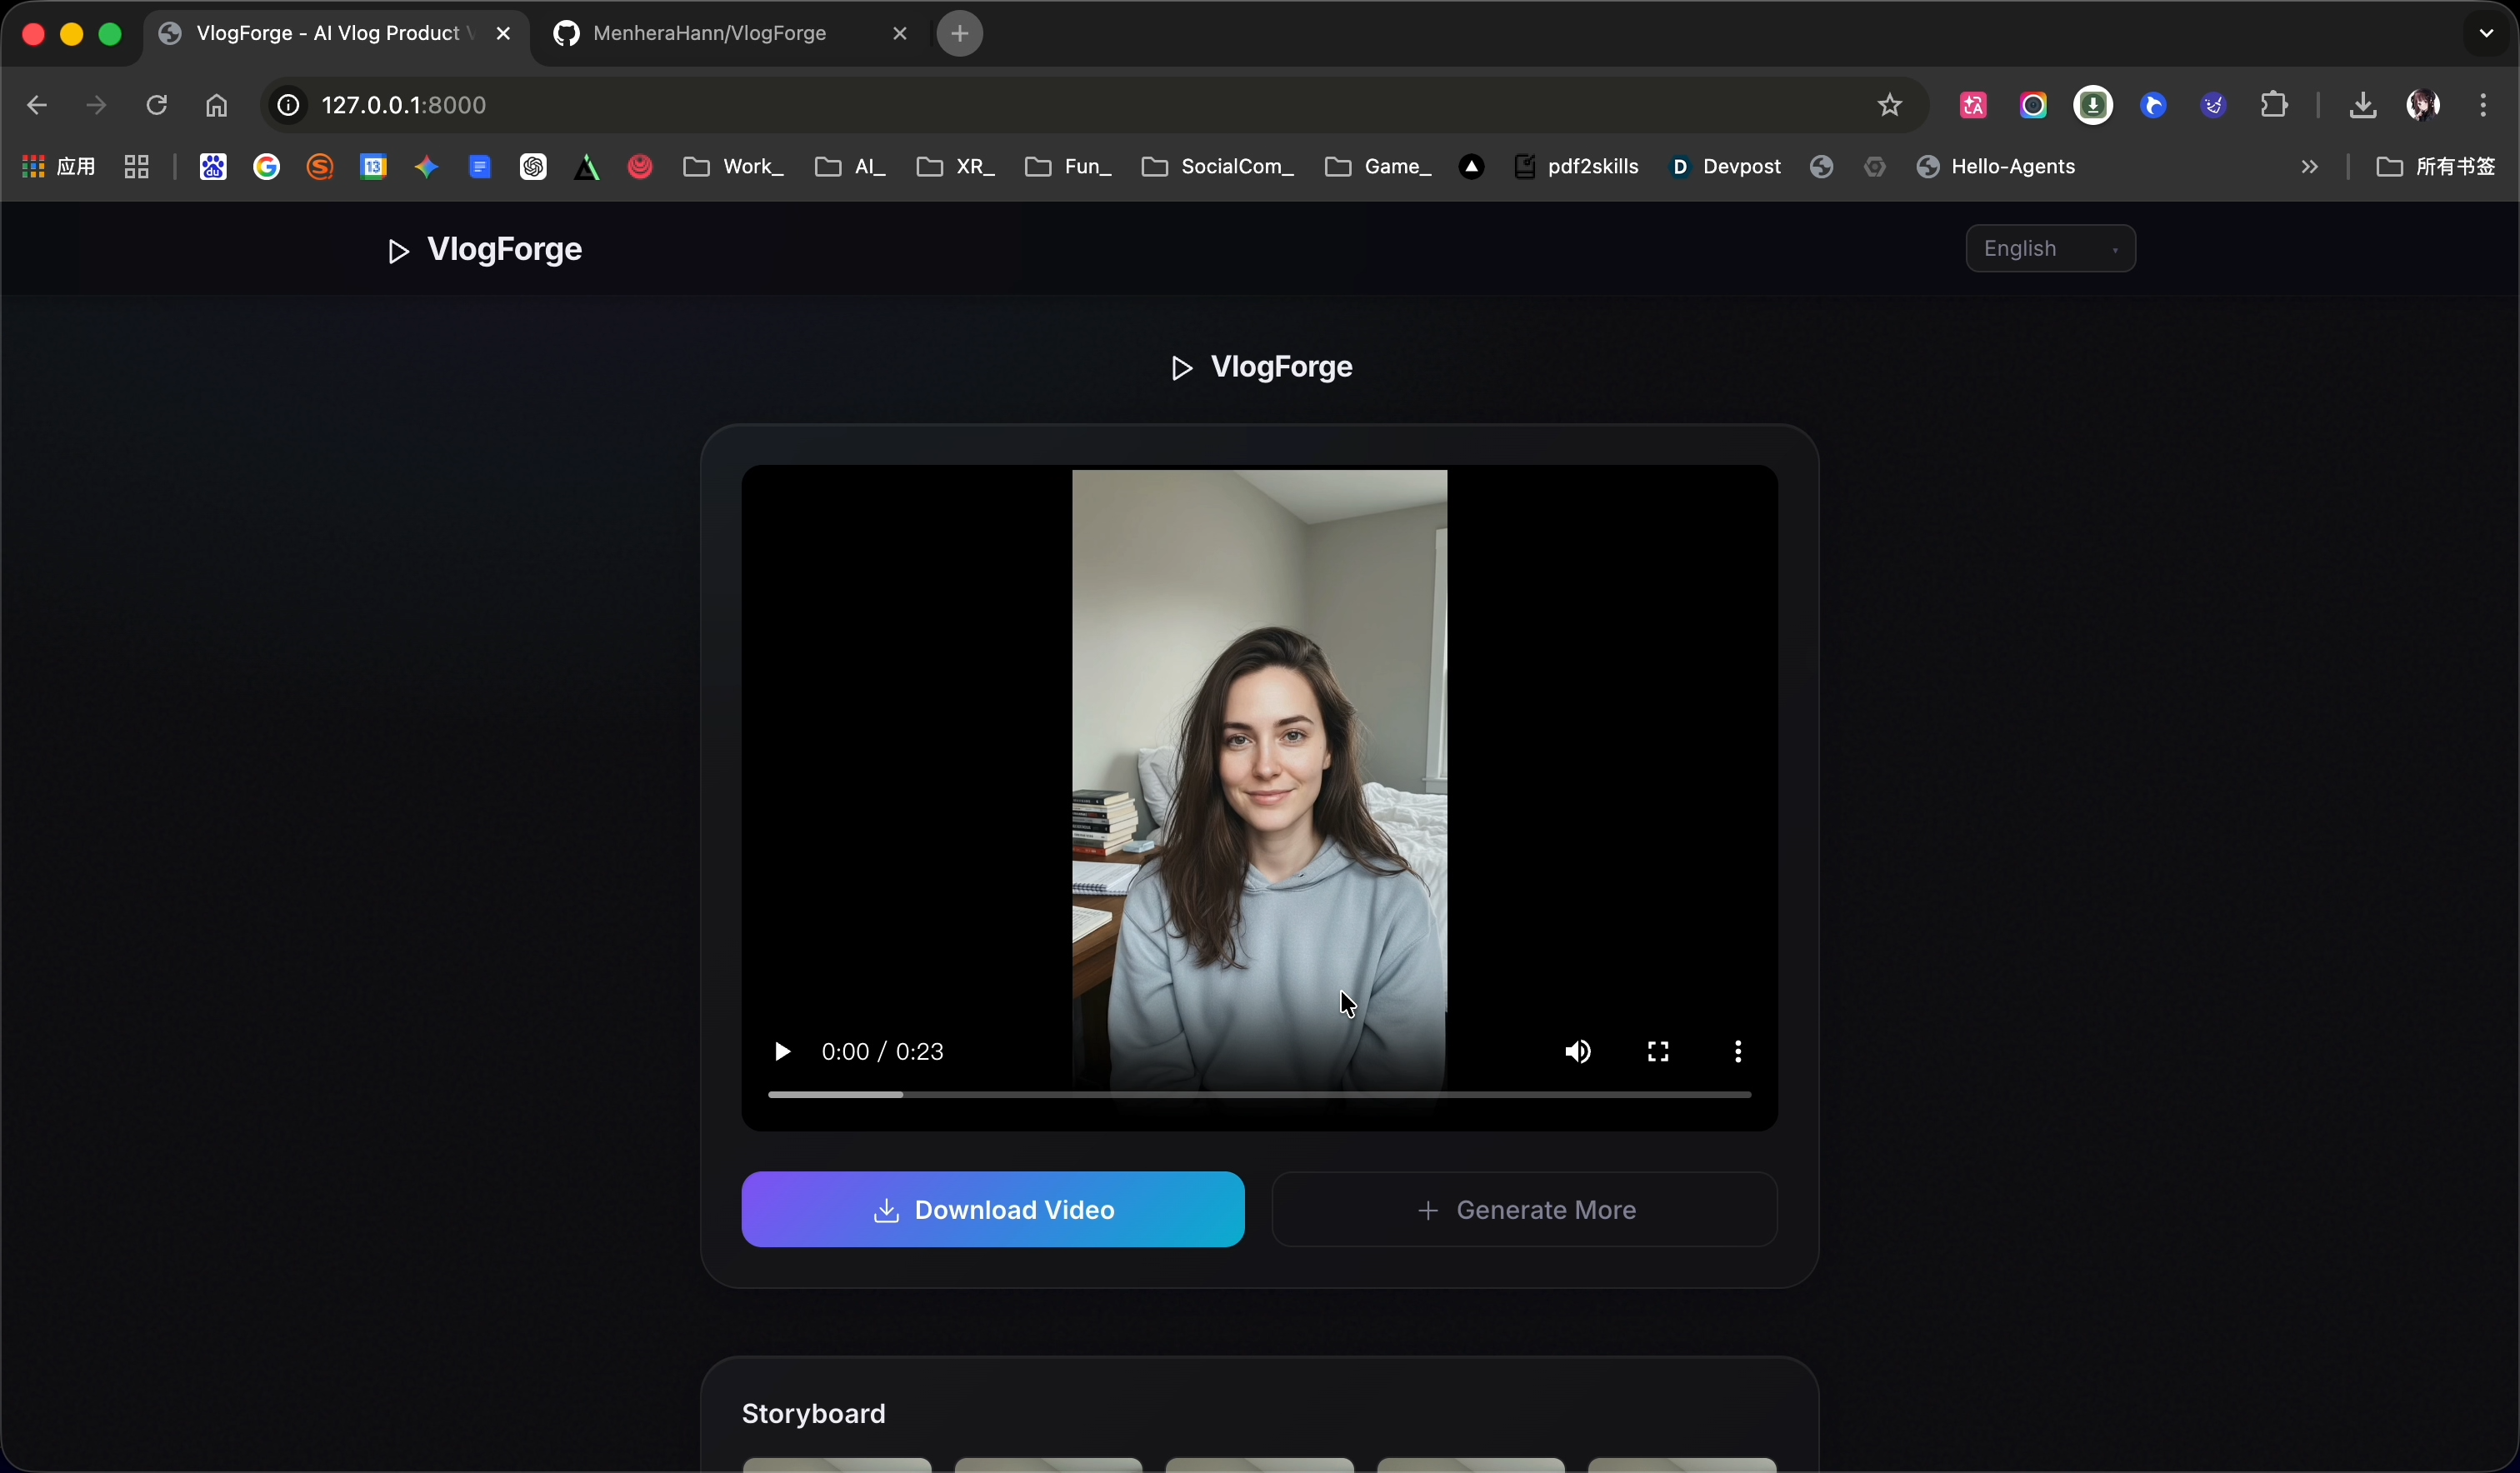Reload the current page
This screenshot has width=2520, height=1473.
pos(157,105)
